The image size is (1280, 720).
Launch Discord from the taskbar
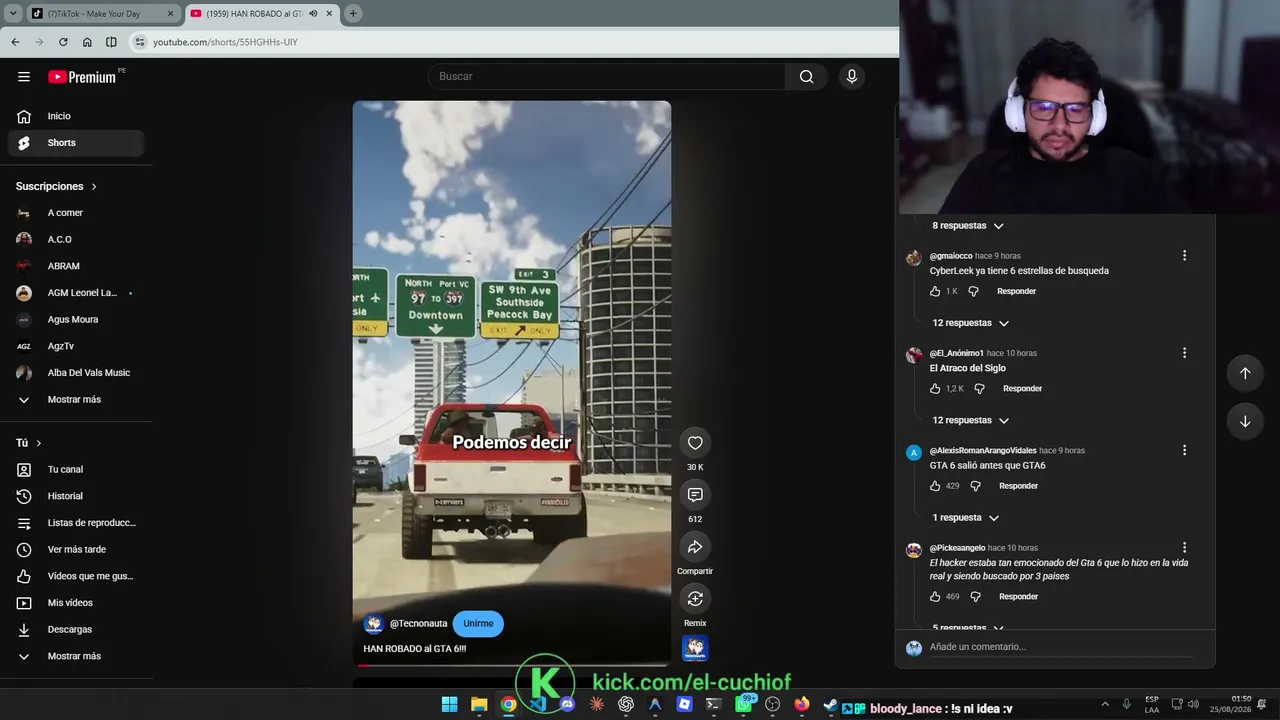[x=567, y=705]
